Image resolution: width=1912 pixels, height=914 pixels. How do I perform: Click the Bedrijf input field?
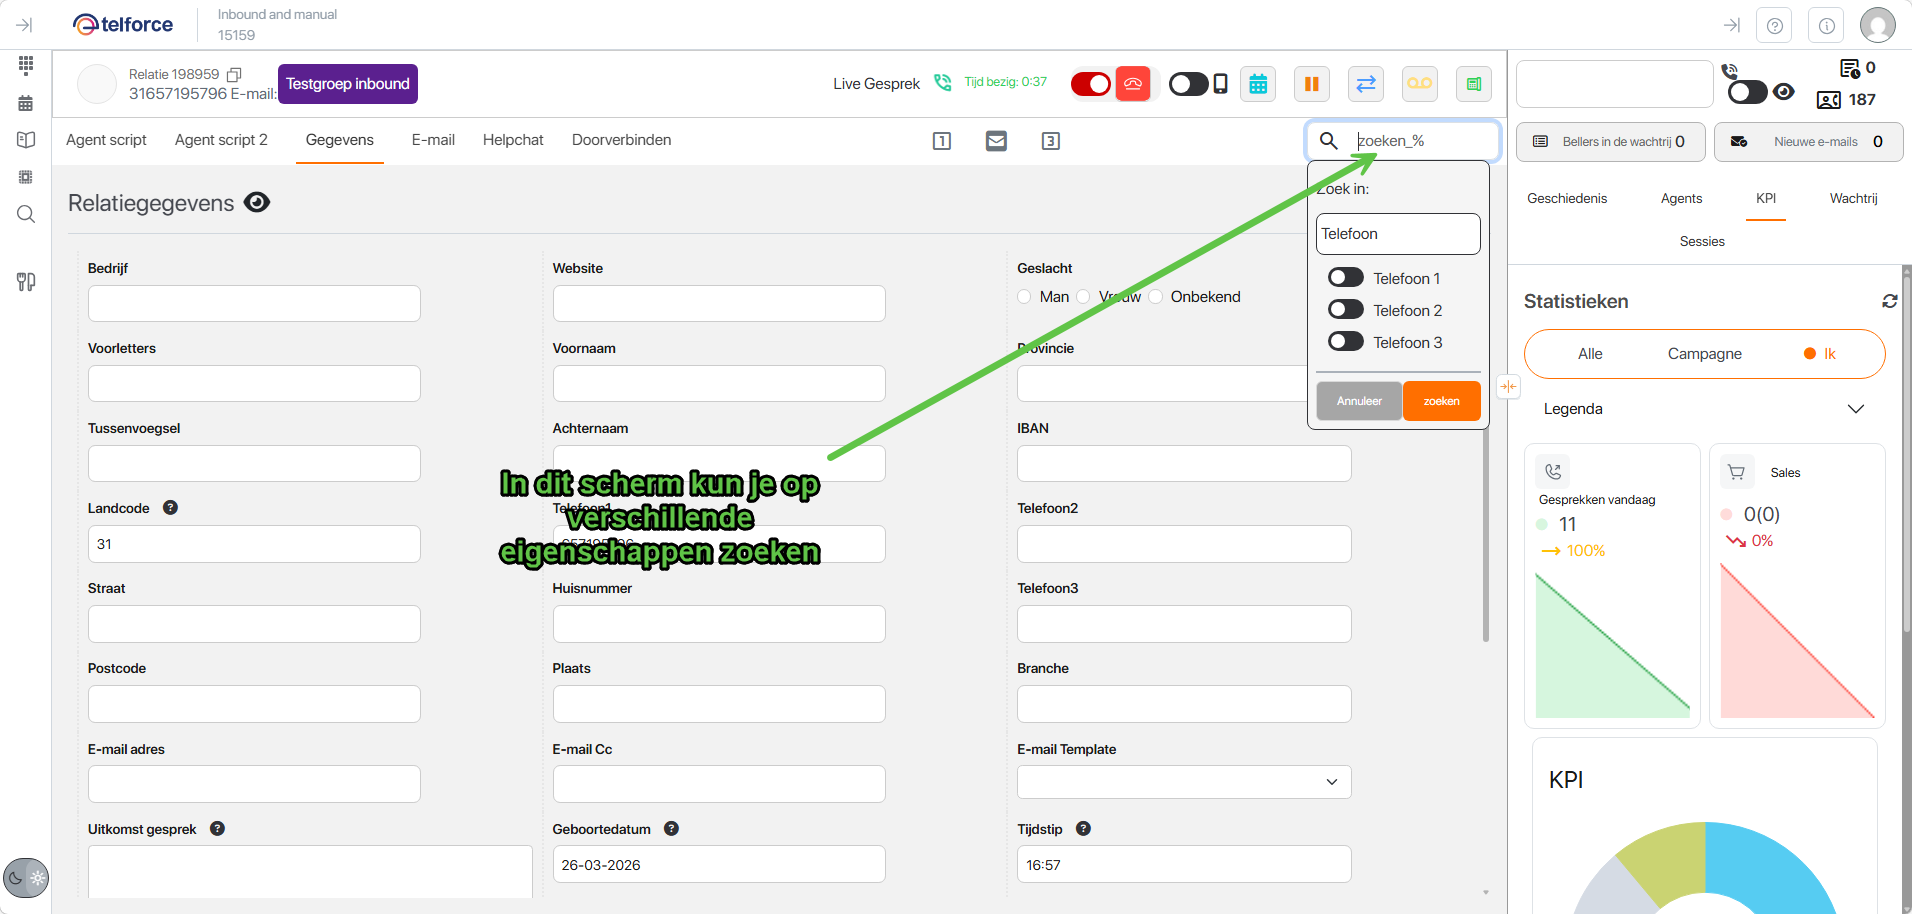[x=254, y=304]
